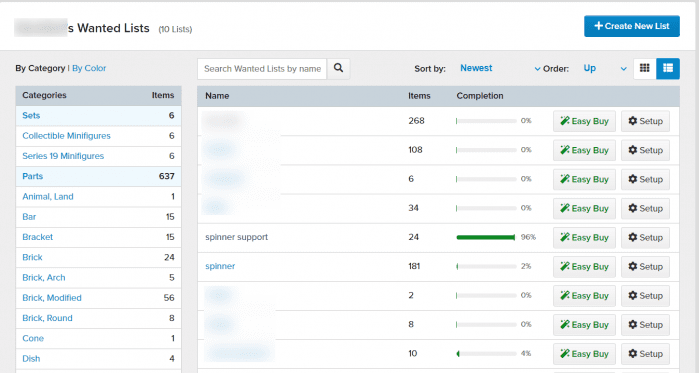This screenshot has height=373, width=699.
Task: Open the Brick, Arch category
Action: pyautogui.click(x=44, y=278)
